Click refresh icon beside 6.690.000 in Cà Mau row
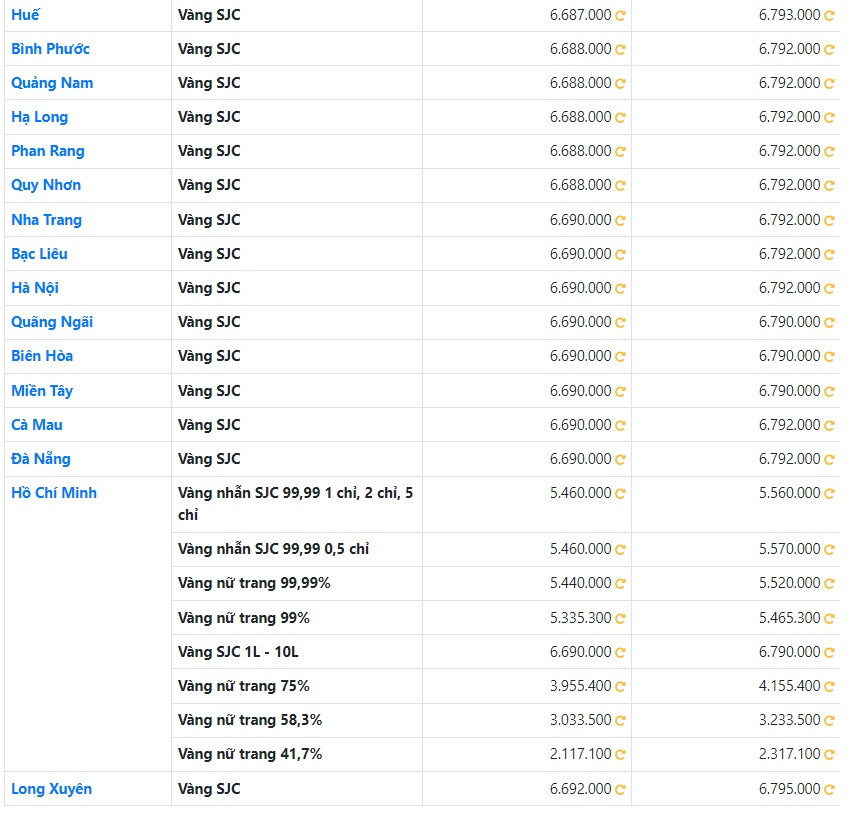 tap(620, 426)
